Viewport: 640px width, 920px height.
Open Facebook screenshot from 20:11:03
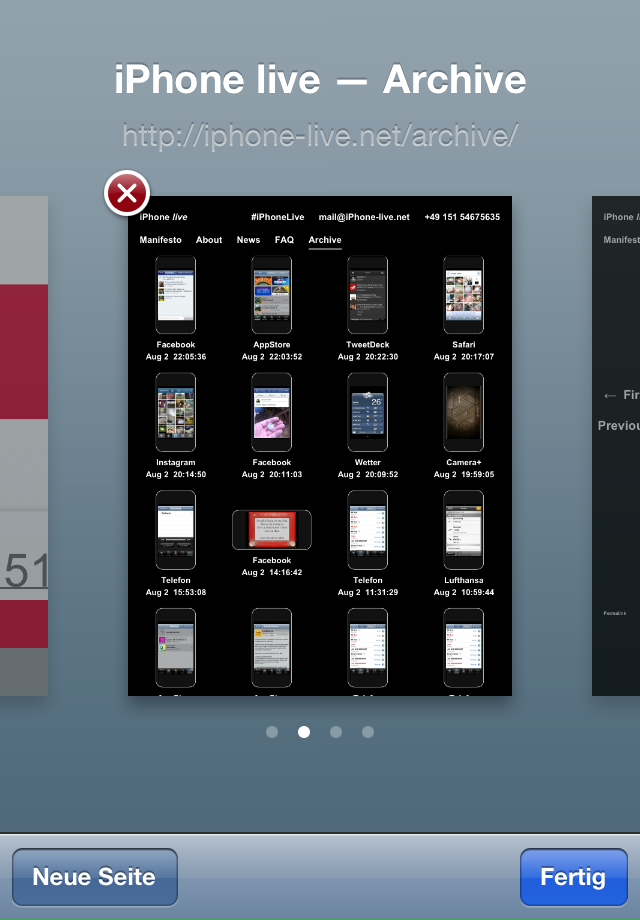tap(272, 412)
